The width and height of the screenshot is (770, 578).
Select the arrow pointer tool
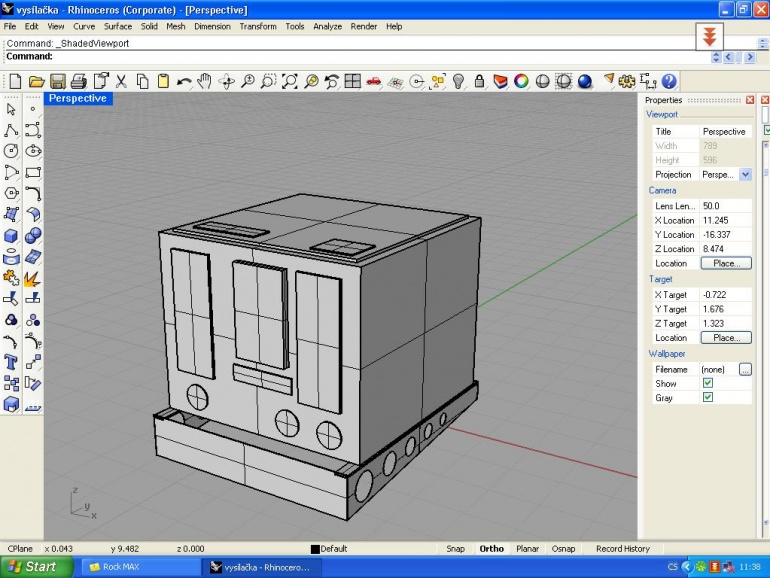pos(11,109)
